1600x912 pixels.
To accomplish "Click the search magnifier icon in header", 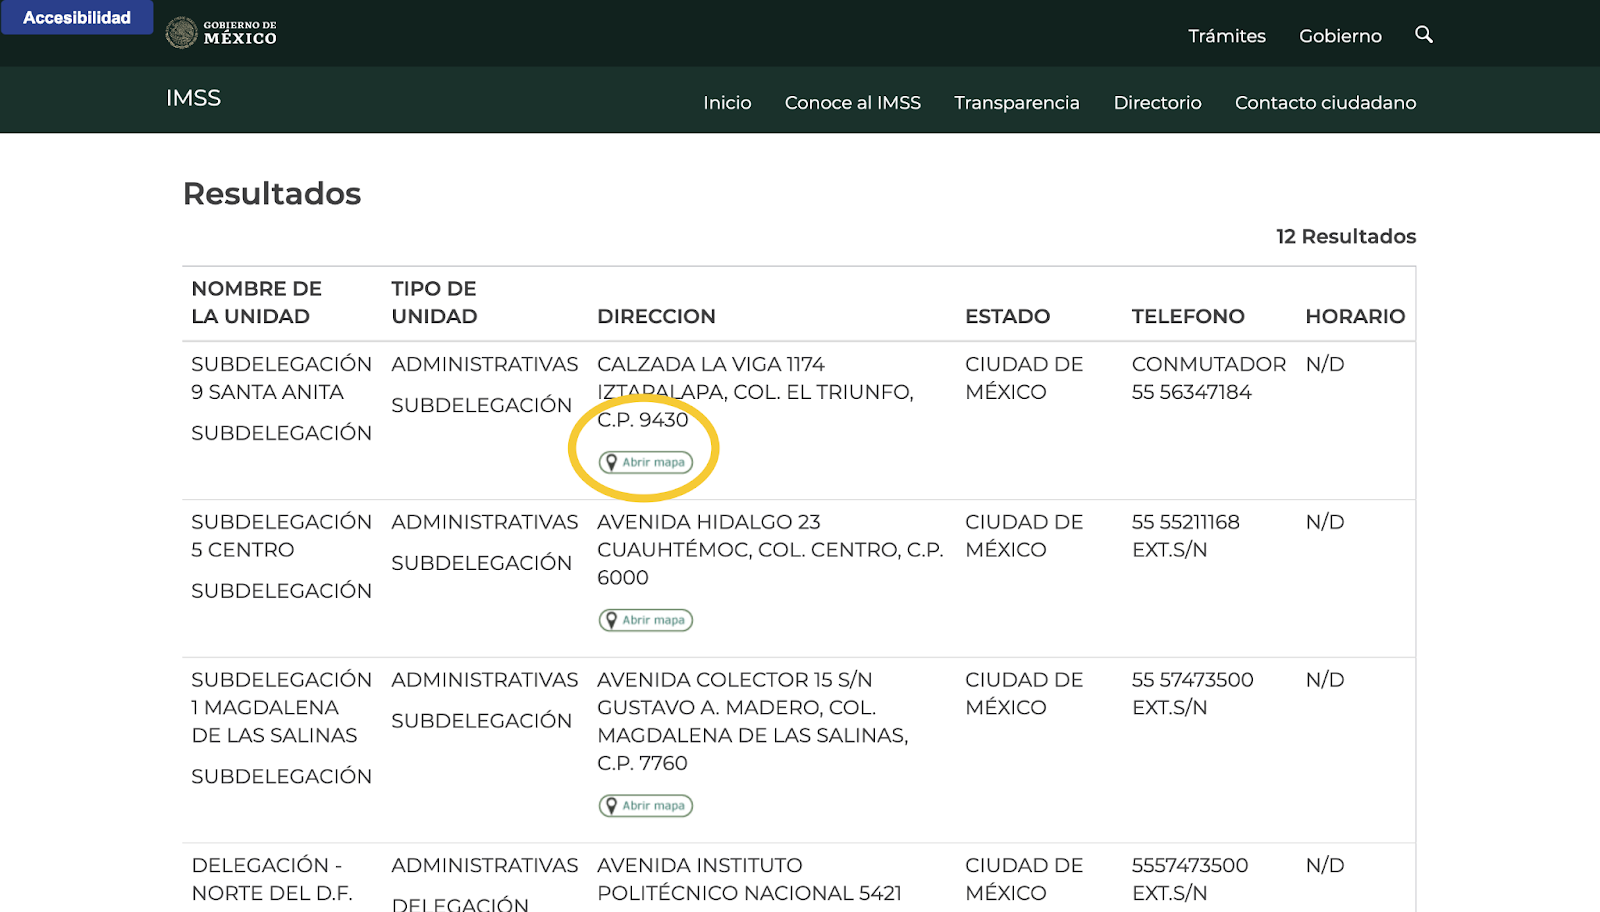I will coord(1424,35).
